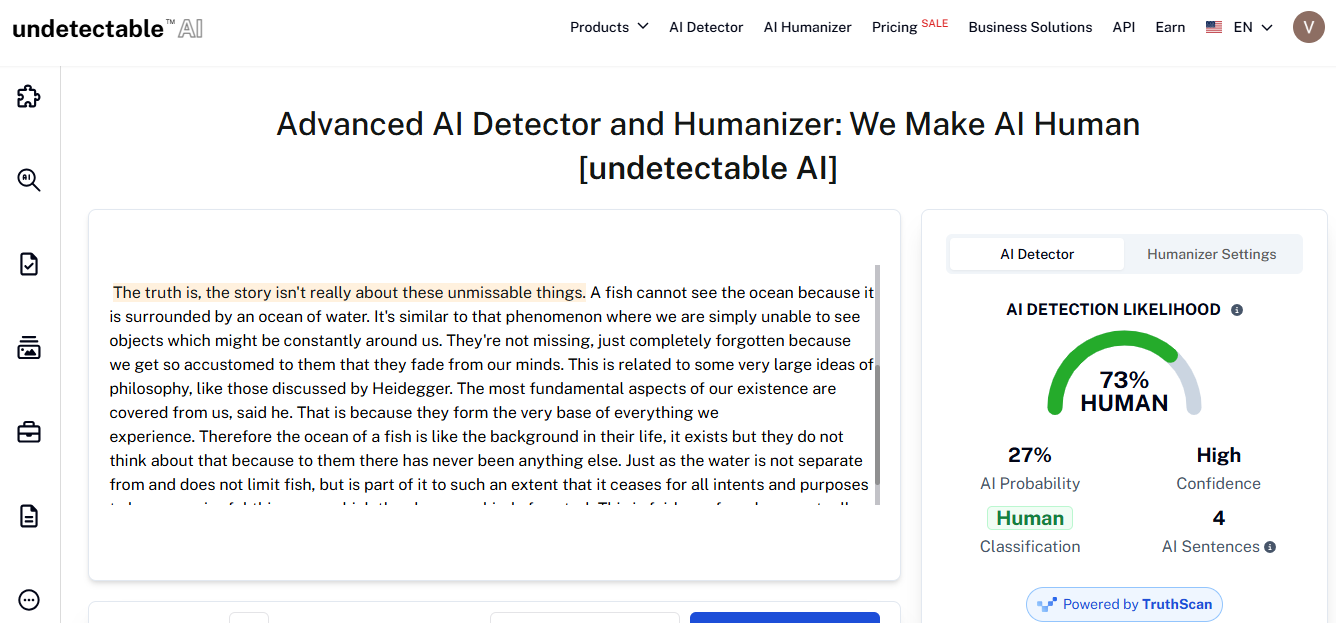Click the Advanced AI Detector and Humanizer heading
Screen dimensions: 1336x623
pyautogui.click(x=708, y=145)
